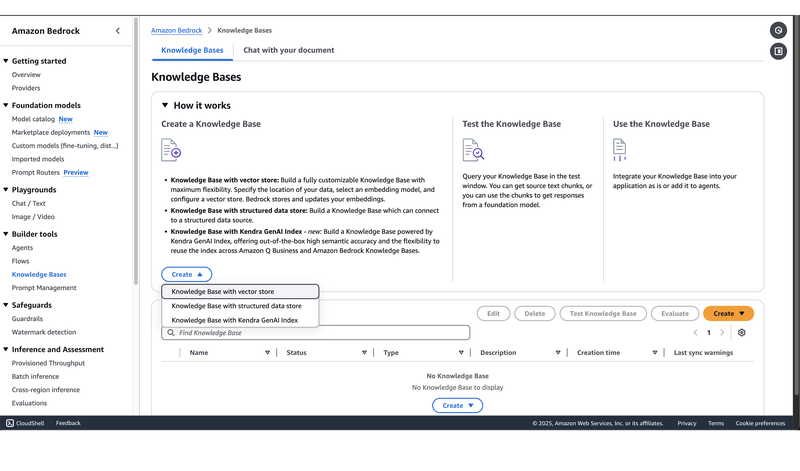This screenshot has height=471, width=800.
Task: Open table preferences gear icon
Action: [741, 333]
